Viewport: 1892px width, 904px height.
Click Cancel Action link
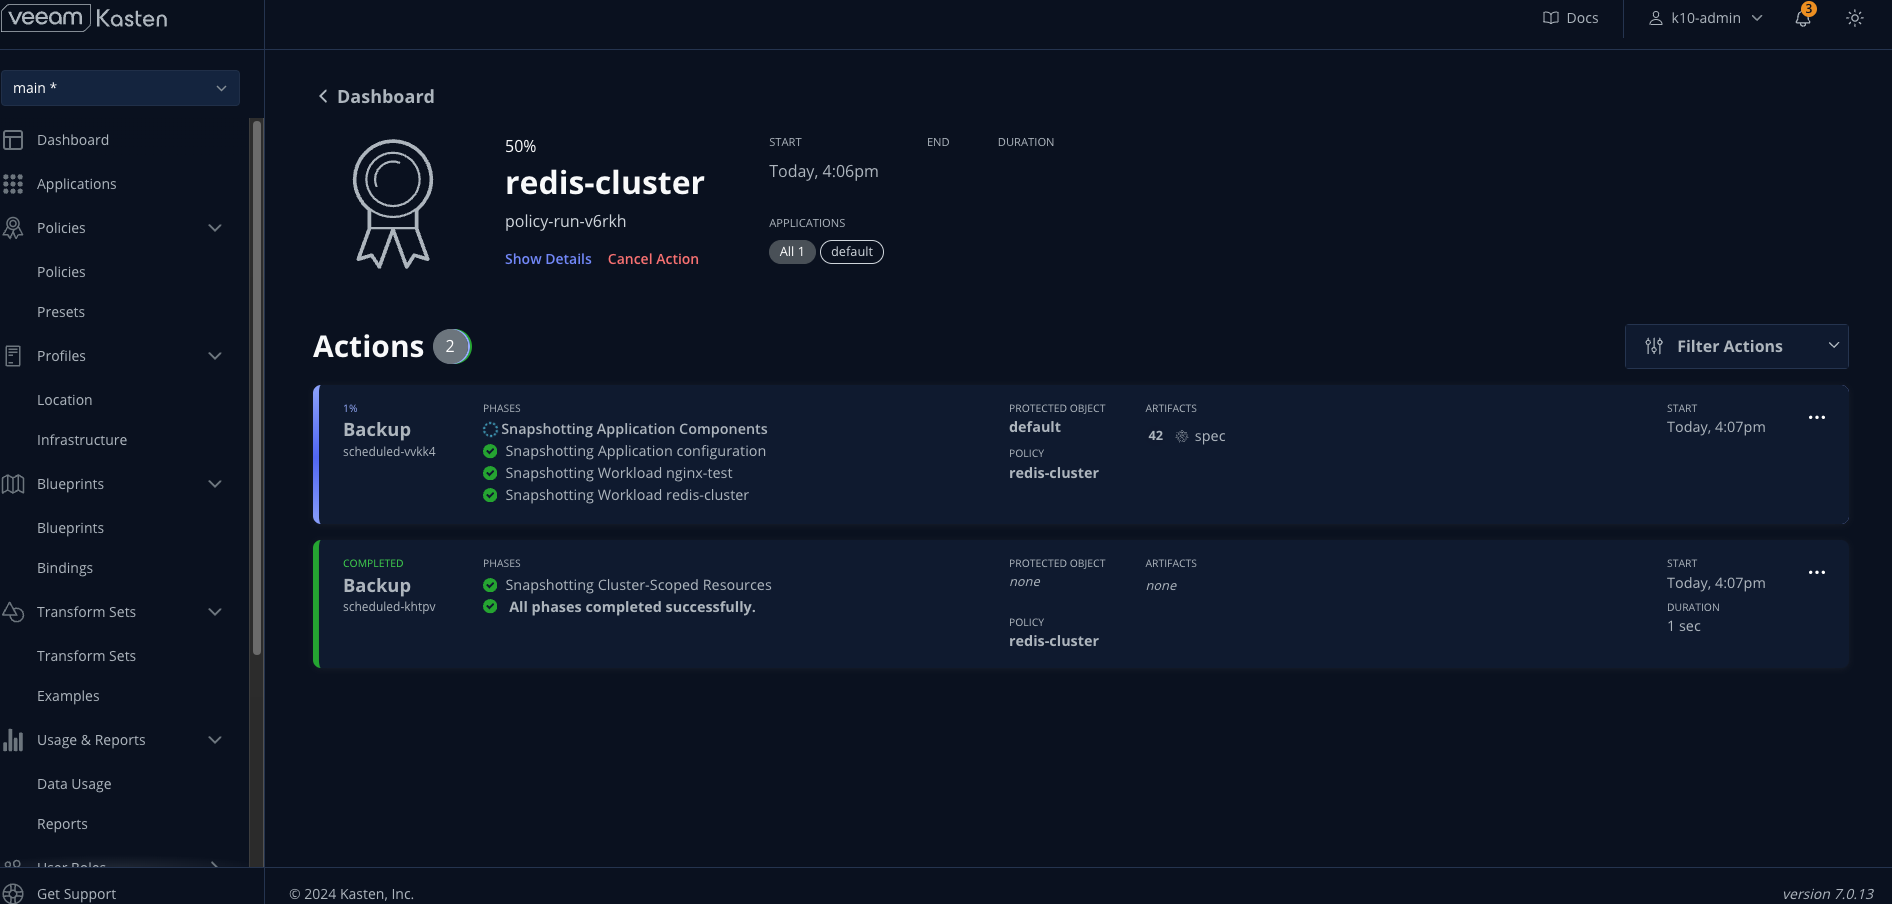(x=653, y=259)
